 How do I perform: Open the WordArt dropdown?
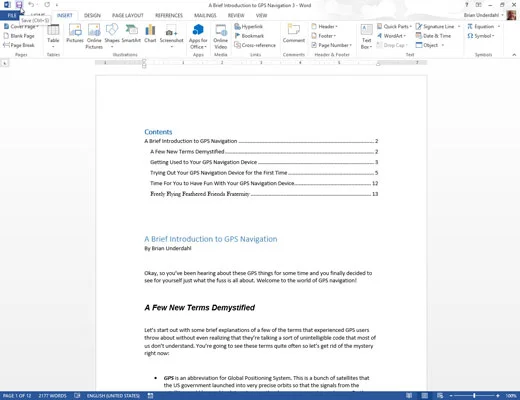point(391,36)
